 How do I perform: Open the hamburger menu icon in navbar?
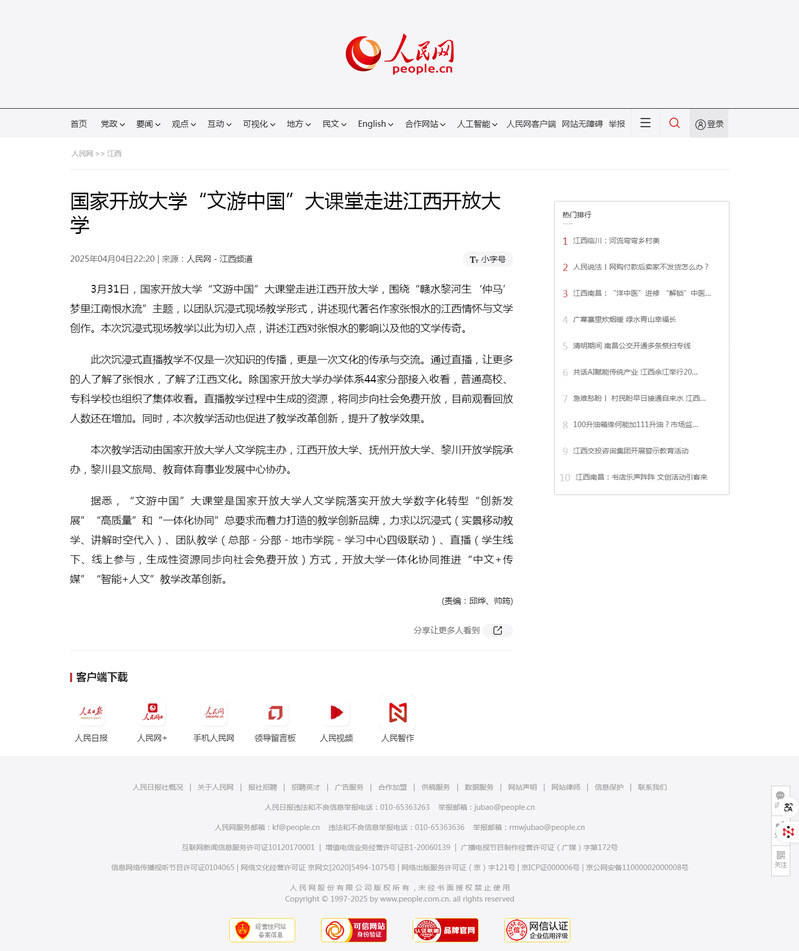(645, 123)
